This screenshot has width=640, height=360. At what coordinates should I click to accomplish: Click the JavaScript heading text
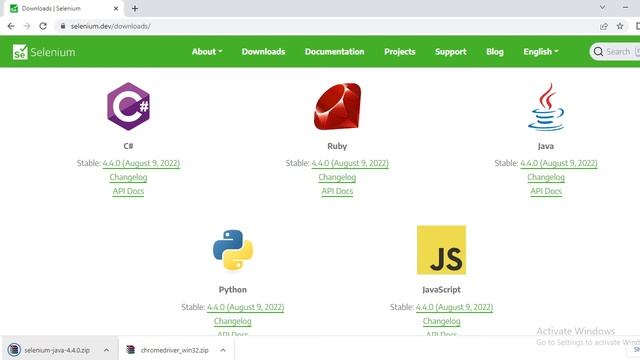coord(441,290)
